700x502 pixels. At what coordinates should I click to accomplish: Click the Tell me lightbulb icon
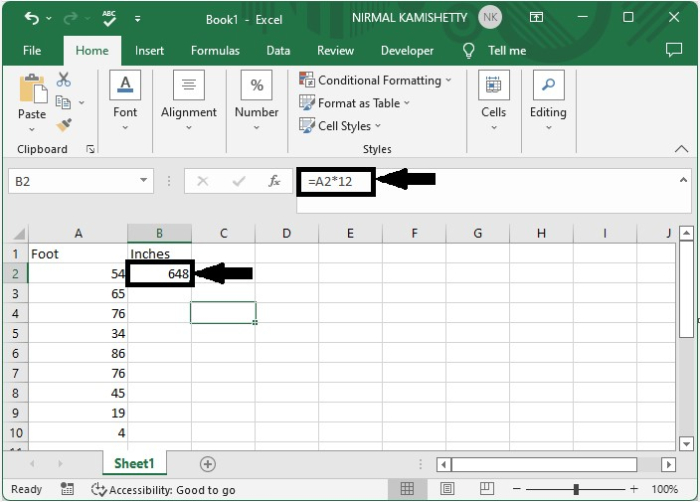468,50
